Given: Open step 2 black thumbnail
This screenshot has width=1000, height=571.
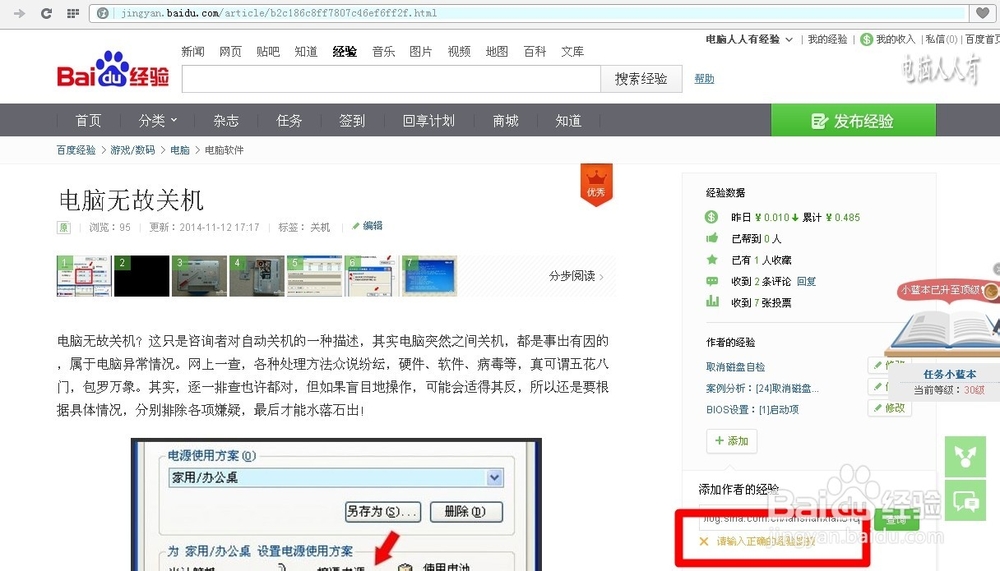Looking at the screenshot, I should point(142,276).
